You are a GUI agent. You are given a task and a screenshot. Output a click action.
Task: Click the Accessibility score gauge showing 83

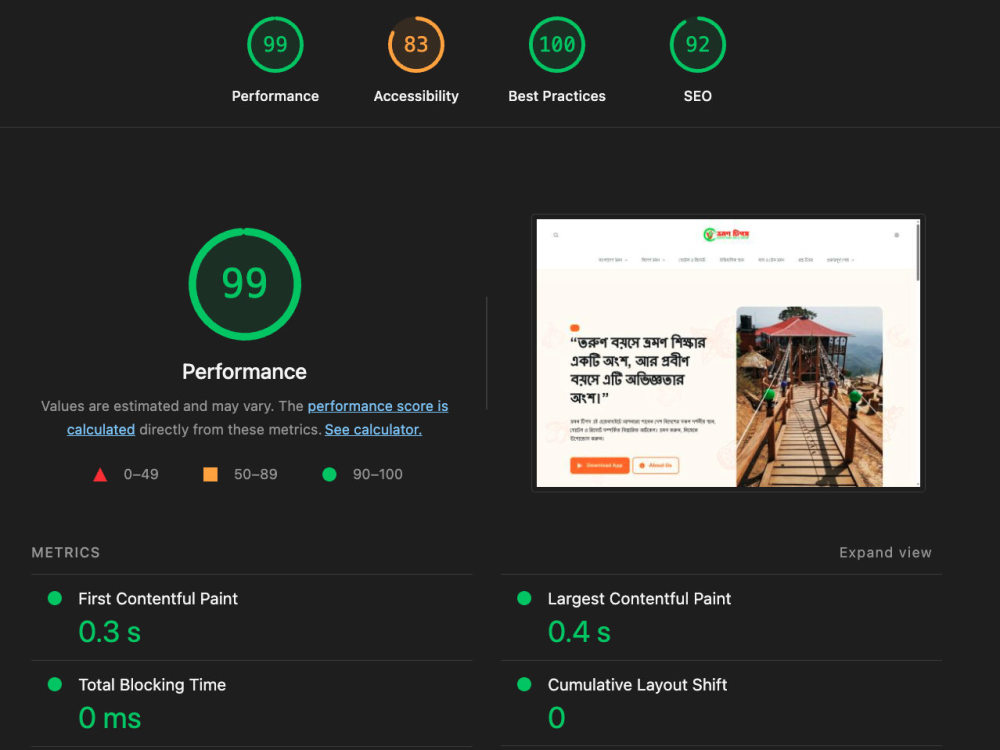click(416, 45)
